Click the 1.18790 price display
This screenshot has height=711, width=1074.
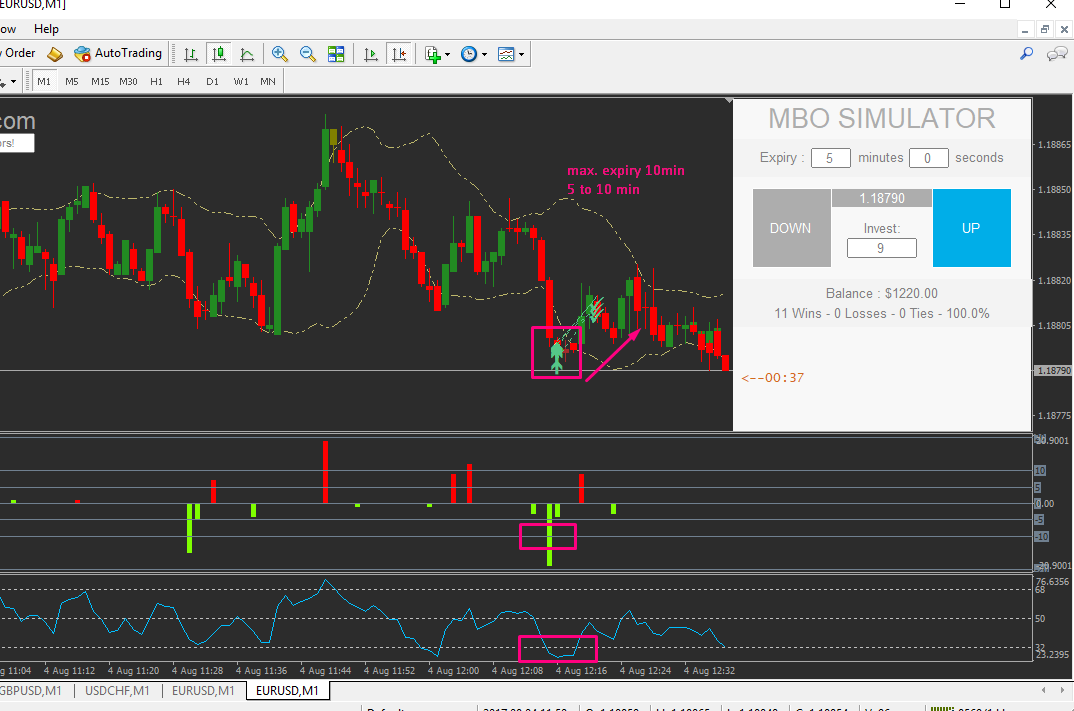click(x=882, y=198)
